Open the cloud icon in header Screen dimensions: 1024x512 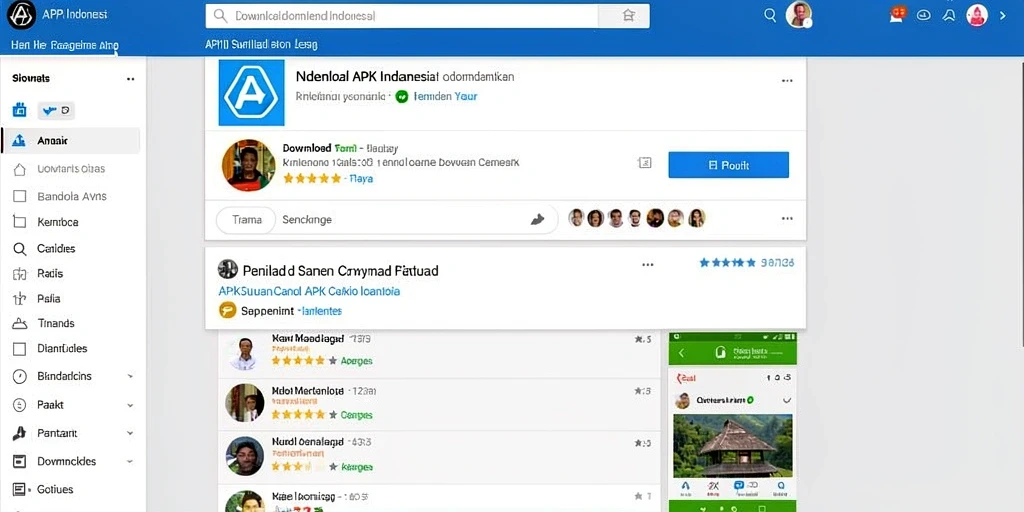[923, 15]
